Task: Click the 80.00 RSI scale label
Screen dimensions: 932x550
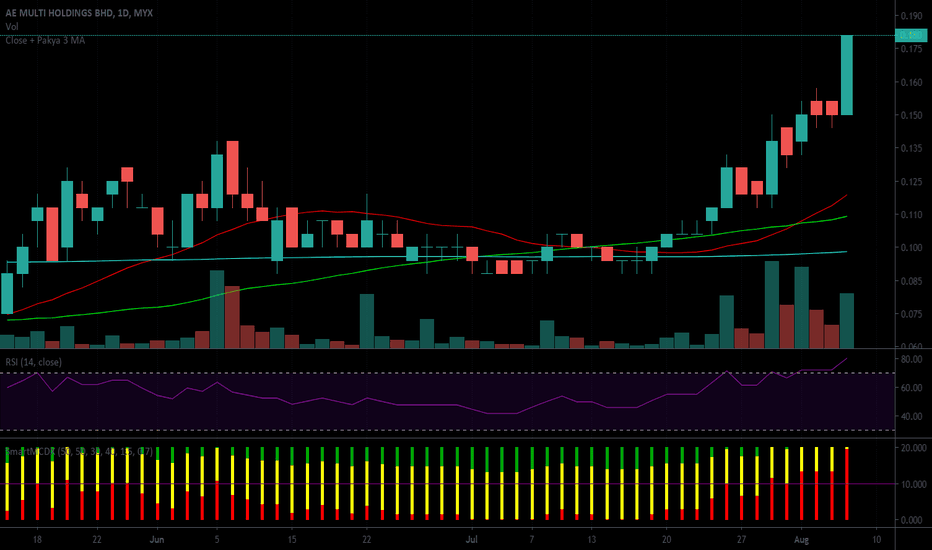Action: 912,360
